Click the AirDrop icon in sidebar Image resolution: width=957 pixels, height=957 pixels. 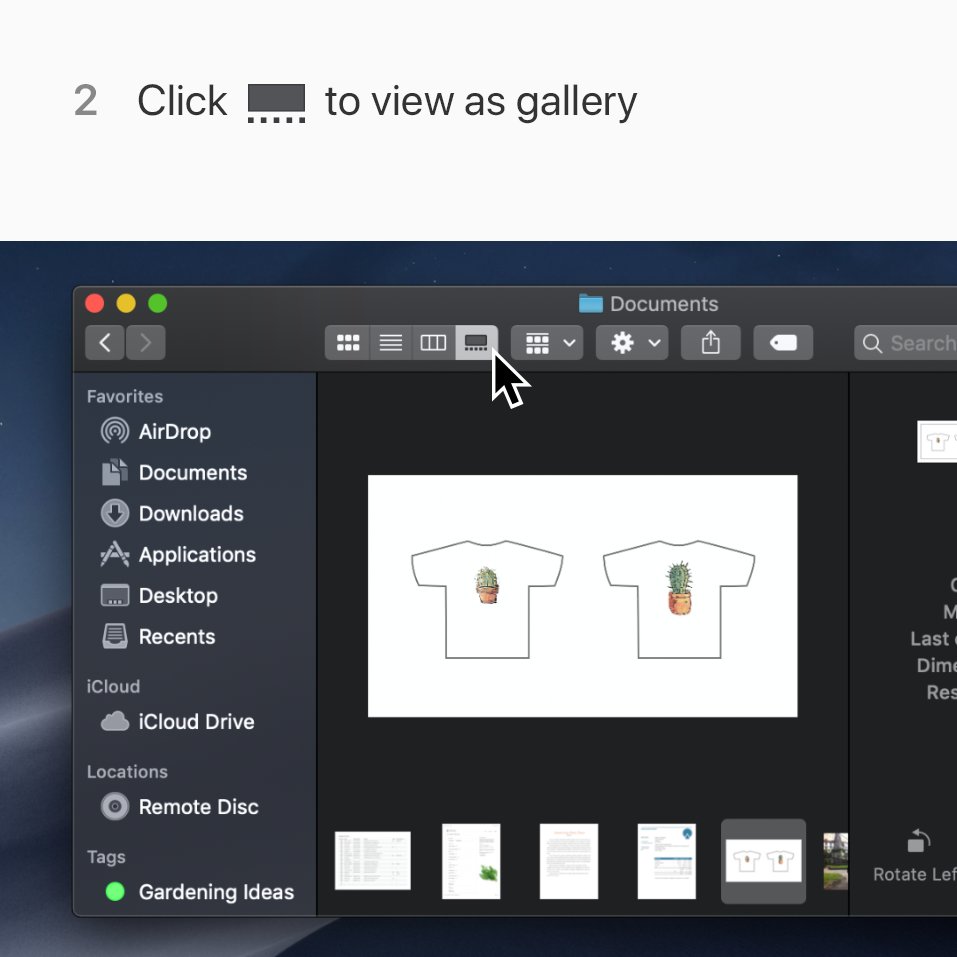(115, 431)
